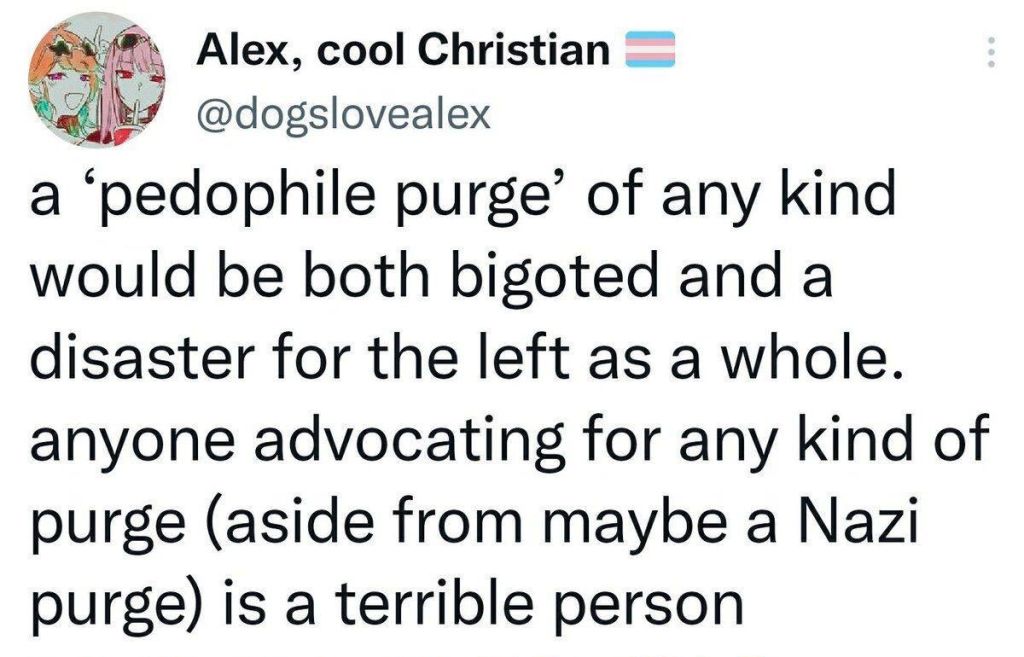The height and width of the screenshot is (657, 1024).
Task: Open profile via 'Alex, cool Christian' name
Action: [x=403, y=50]
